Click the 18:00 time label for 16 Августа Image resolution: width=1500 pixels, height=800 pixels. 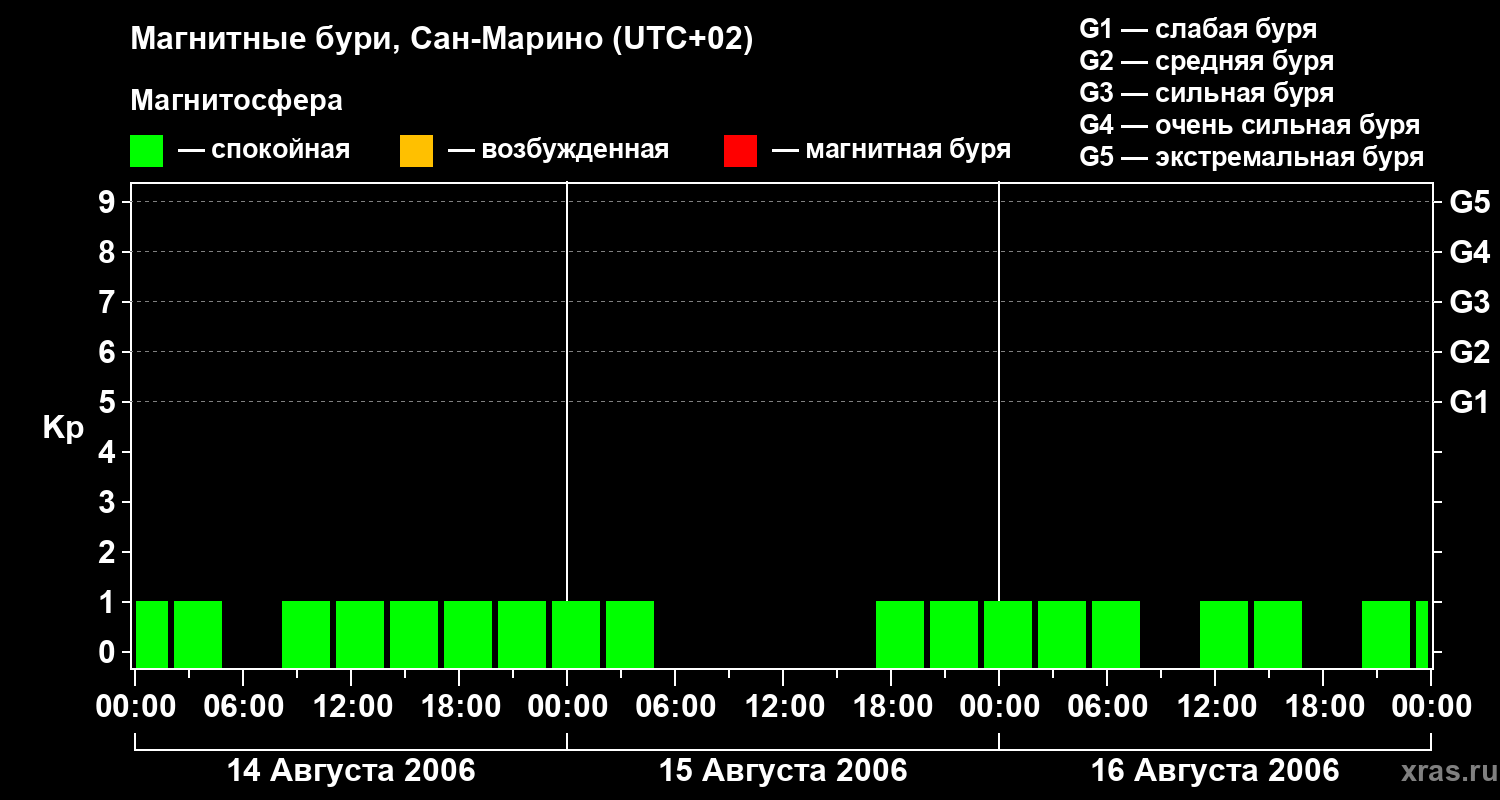click(1323, 707)
